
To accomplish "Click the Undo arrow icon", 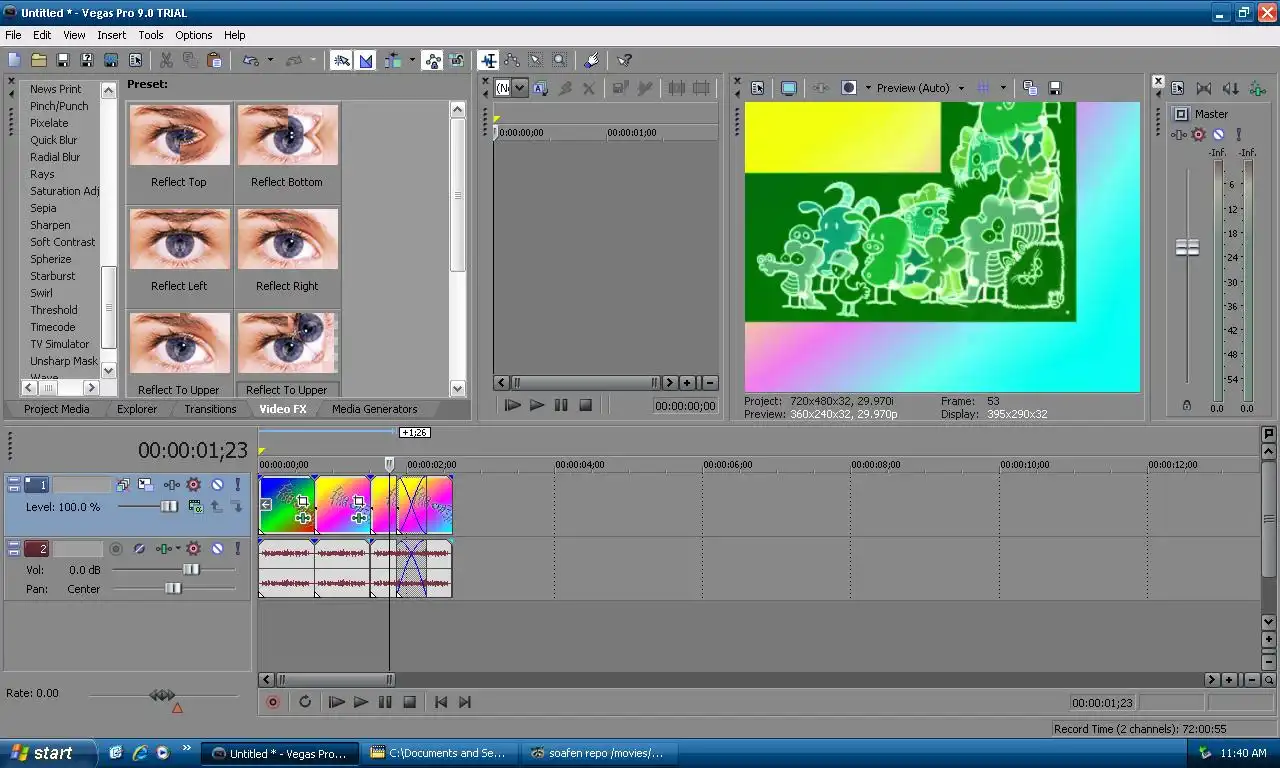I will (x=251, y=60).
